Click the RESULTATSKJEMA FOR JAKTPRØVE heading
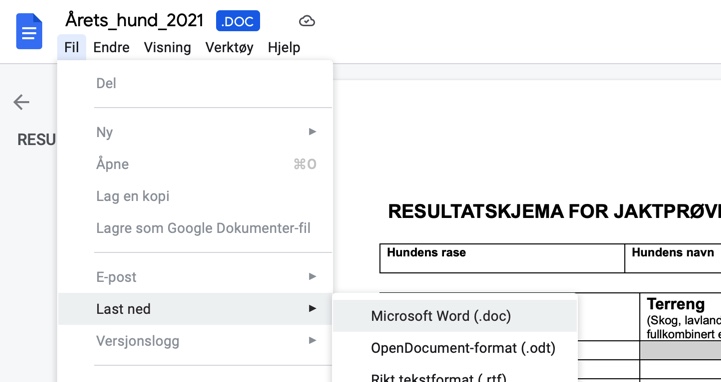 coord(554,211)
